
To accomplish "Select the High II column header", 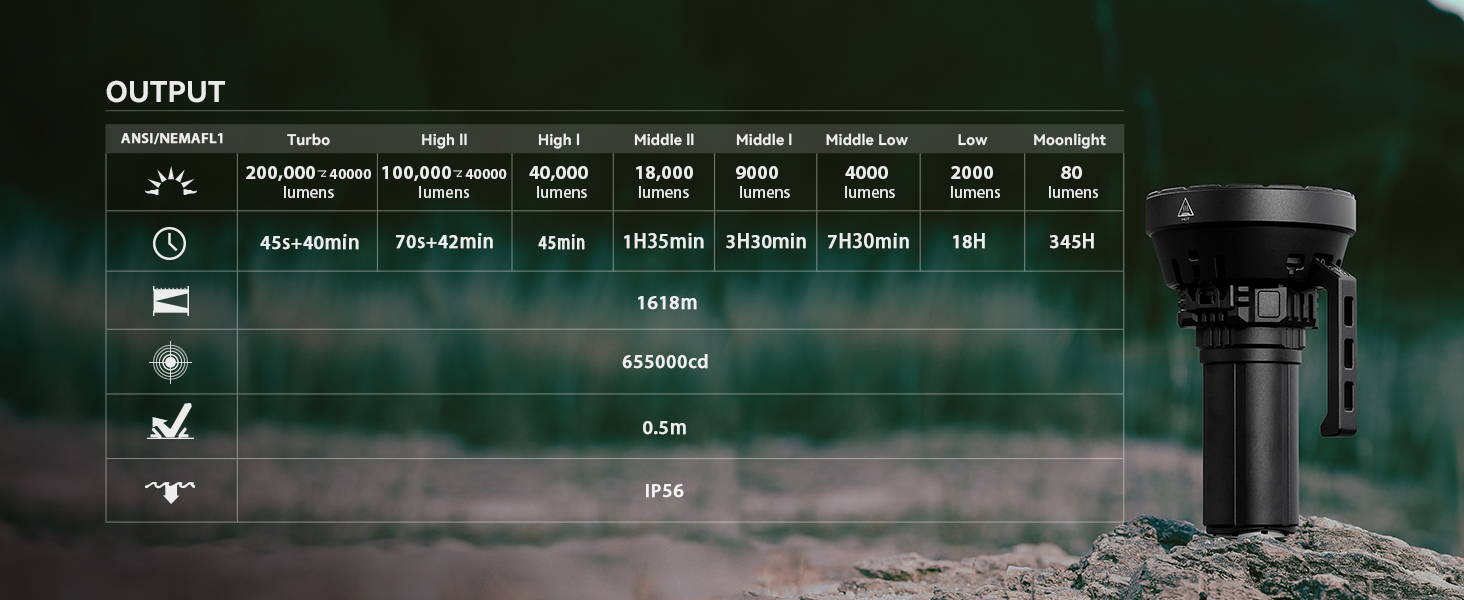I will 444,140.
